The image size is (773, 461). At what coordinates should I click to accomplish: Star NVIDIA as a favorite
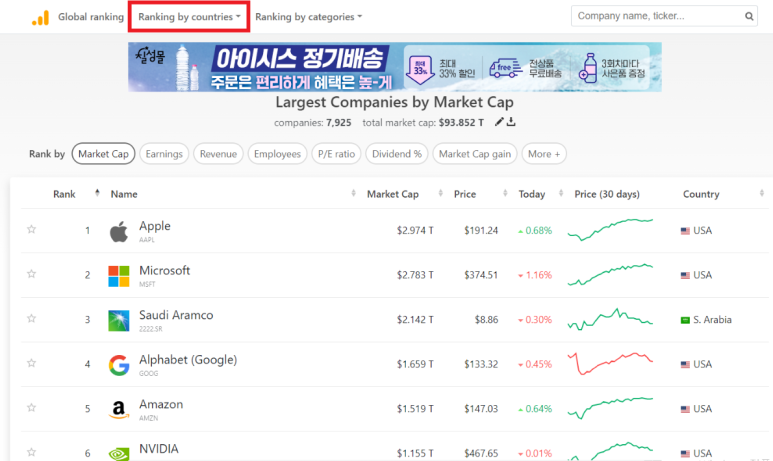click(32, 452)
